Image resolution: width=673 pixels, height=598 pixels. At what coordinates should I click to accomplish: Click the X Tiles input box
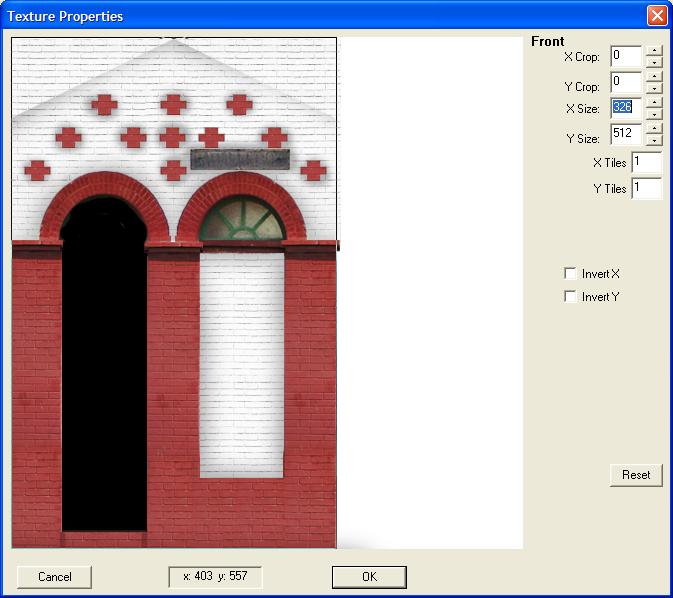coord(645,162)
